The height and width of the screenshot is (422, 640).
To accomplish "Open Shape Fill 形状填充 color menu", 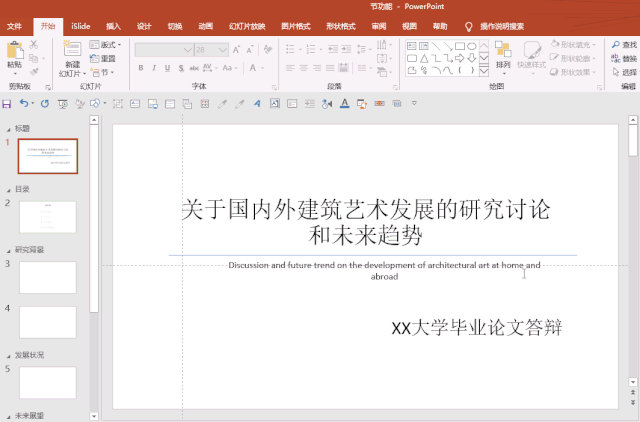I will 573,44.
